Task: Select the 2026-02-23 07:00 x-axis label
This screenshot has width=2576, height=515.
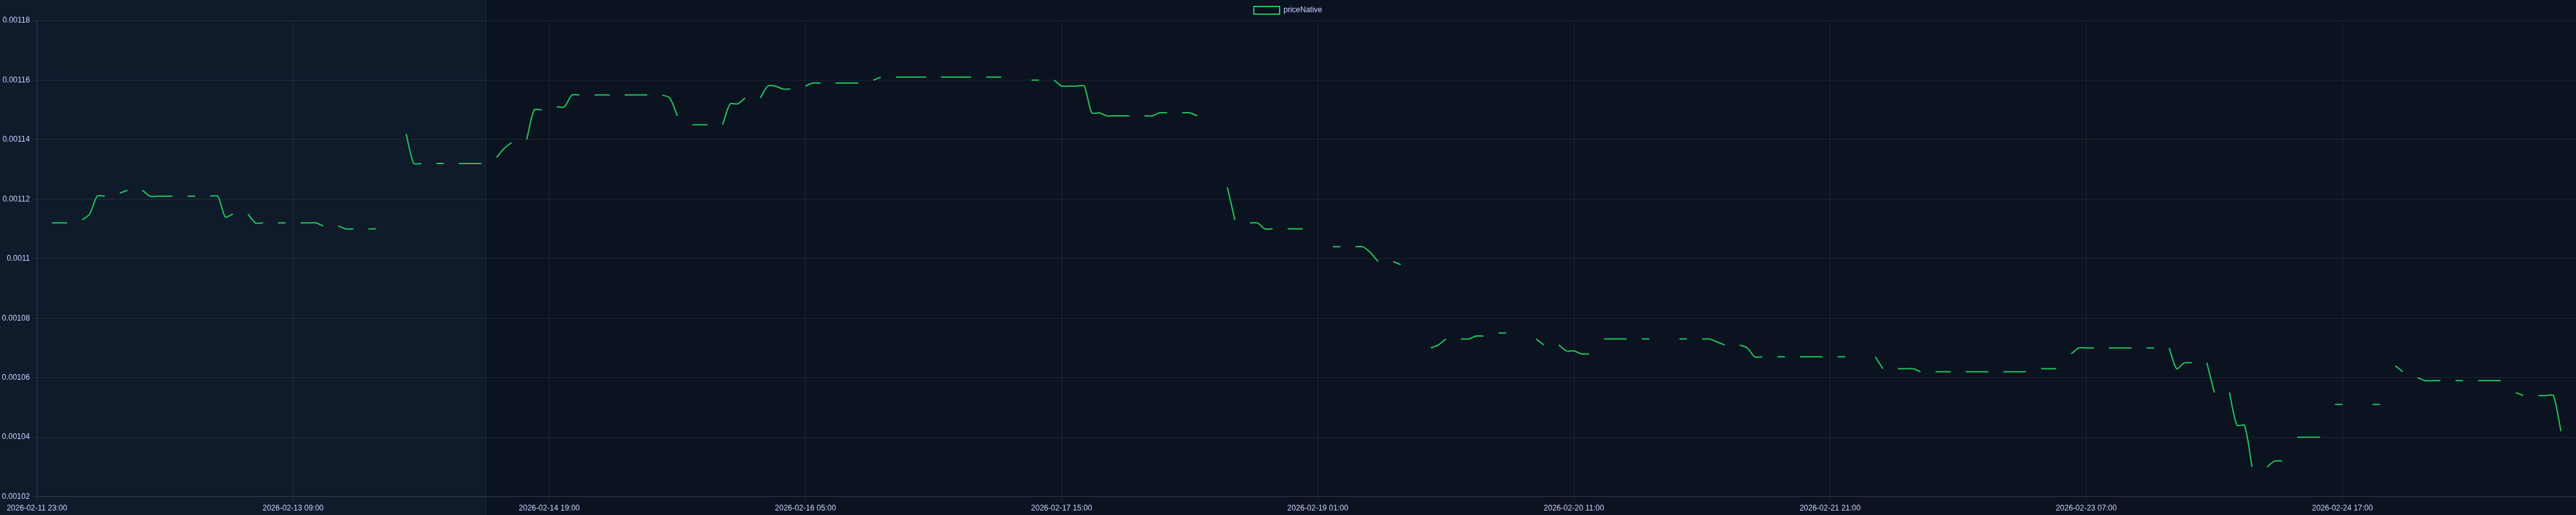Action: [2086, 508]
